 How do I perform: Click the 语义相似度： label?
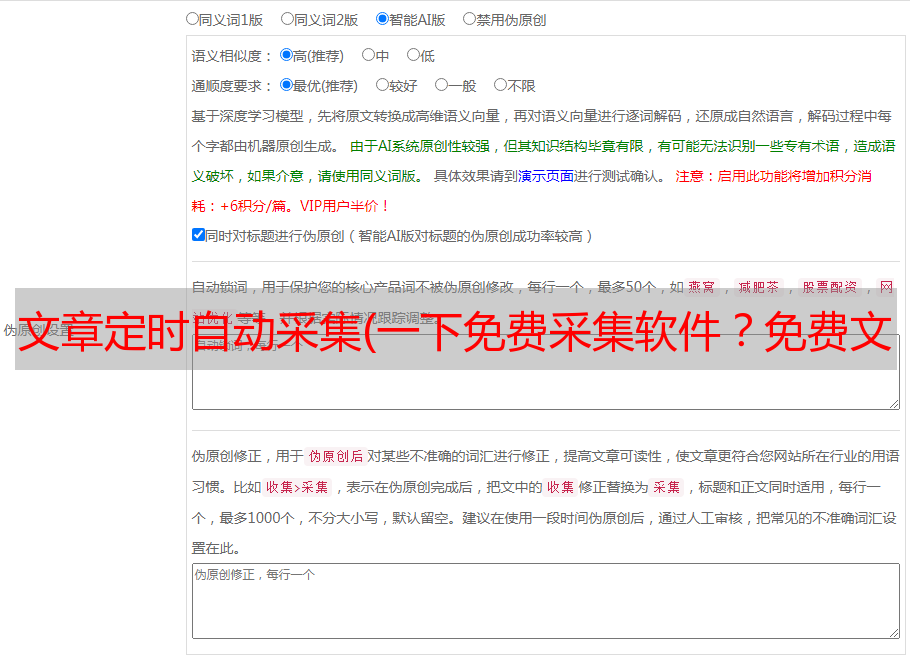[232, 56]
